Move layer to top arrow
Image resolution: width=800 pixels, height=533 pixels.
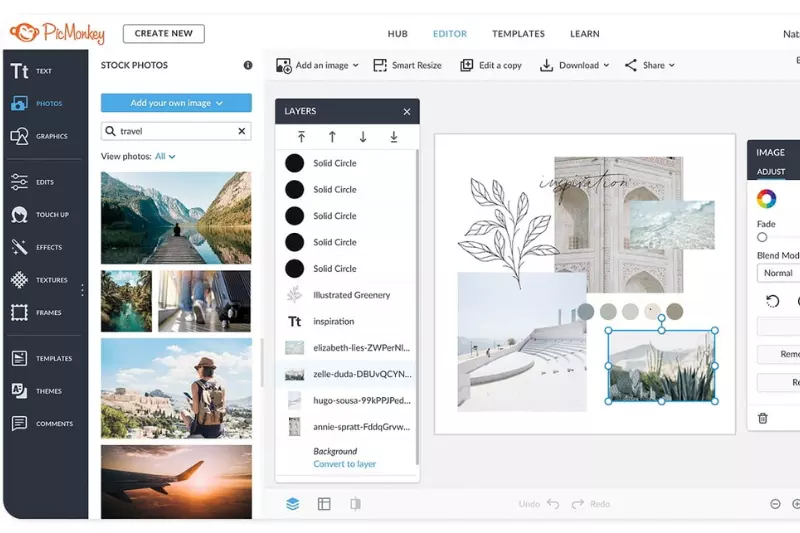coord(302,137)
